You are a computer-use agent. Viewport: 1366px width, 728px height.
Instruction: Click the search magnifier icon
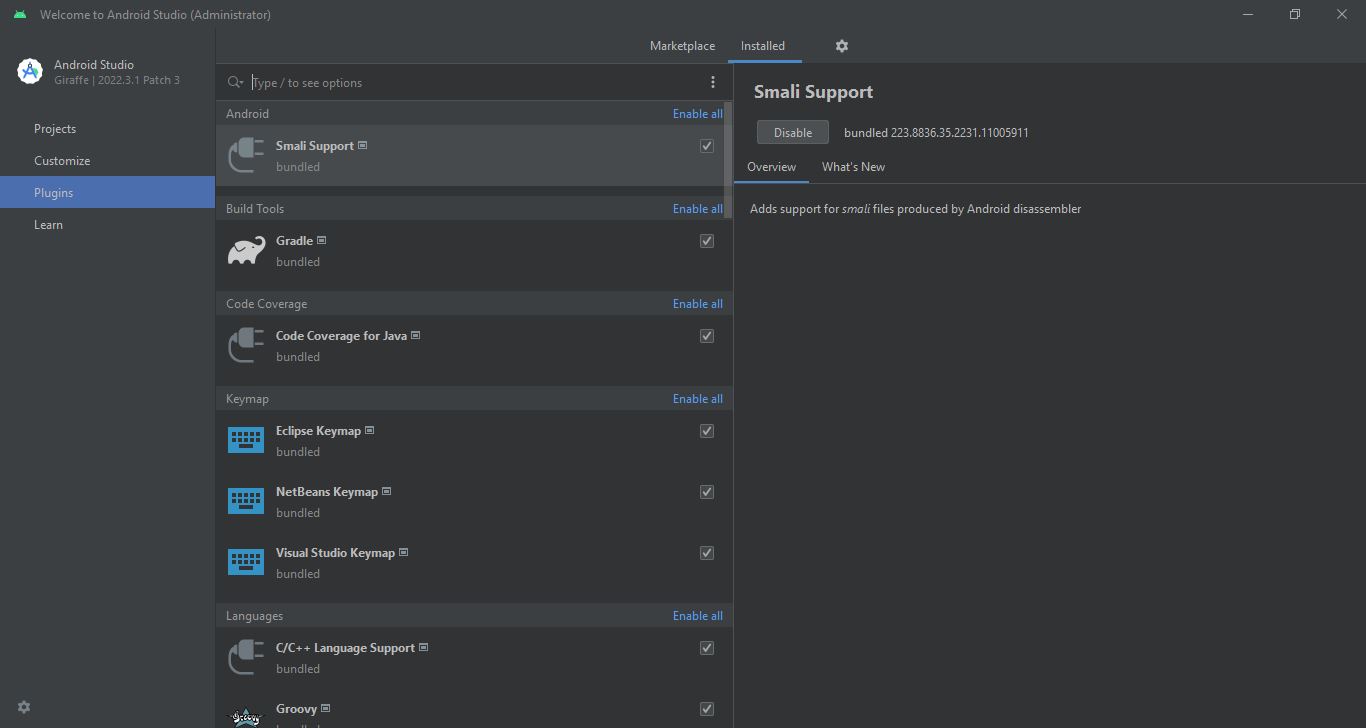coord(235,82)
